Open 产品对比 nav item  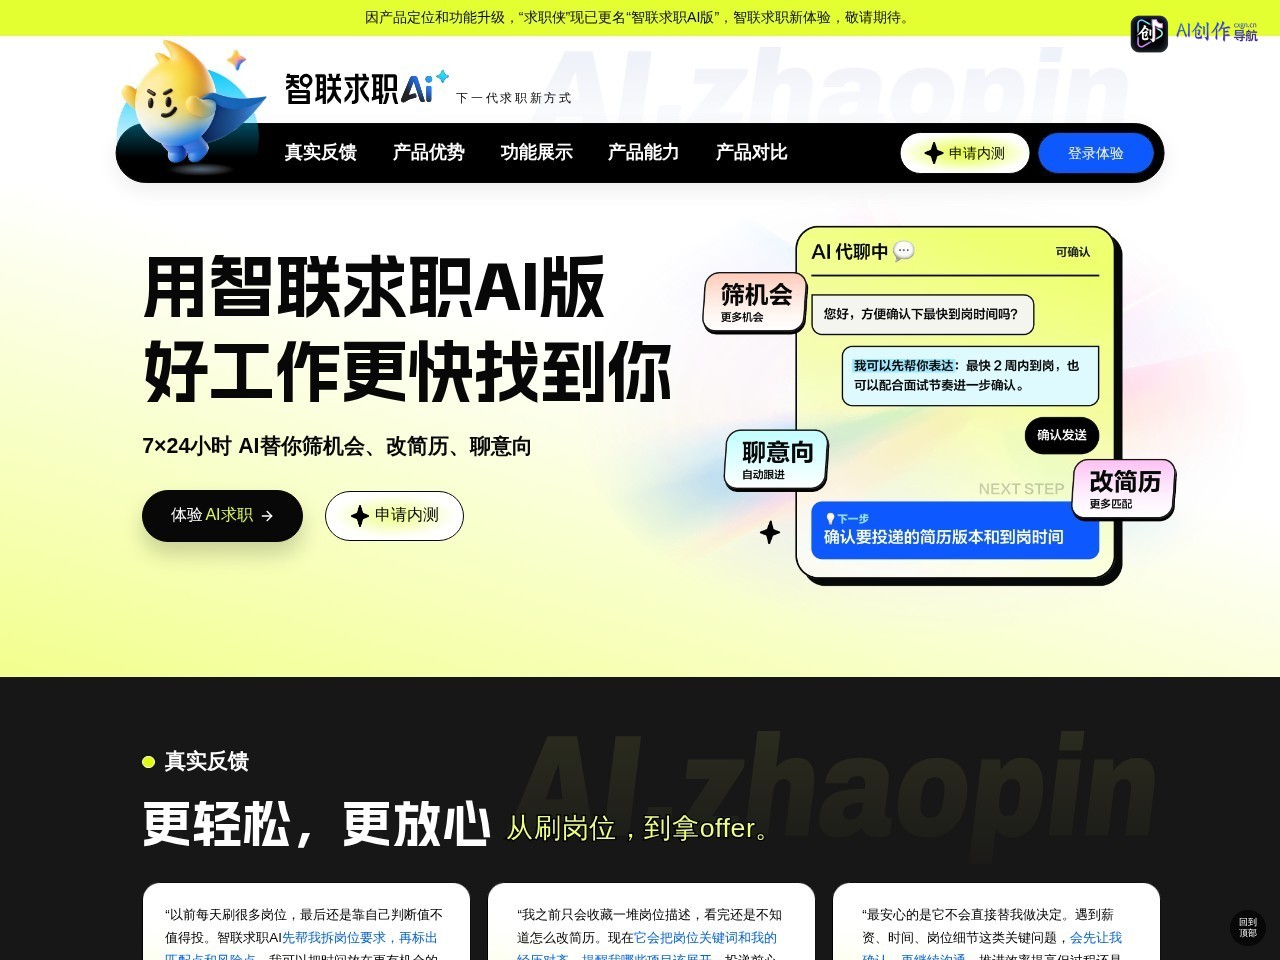coord(752,152)
